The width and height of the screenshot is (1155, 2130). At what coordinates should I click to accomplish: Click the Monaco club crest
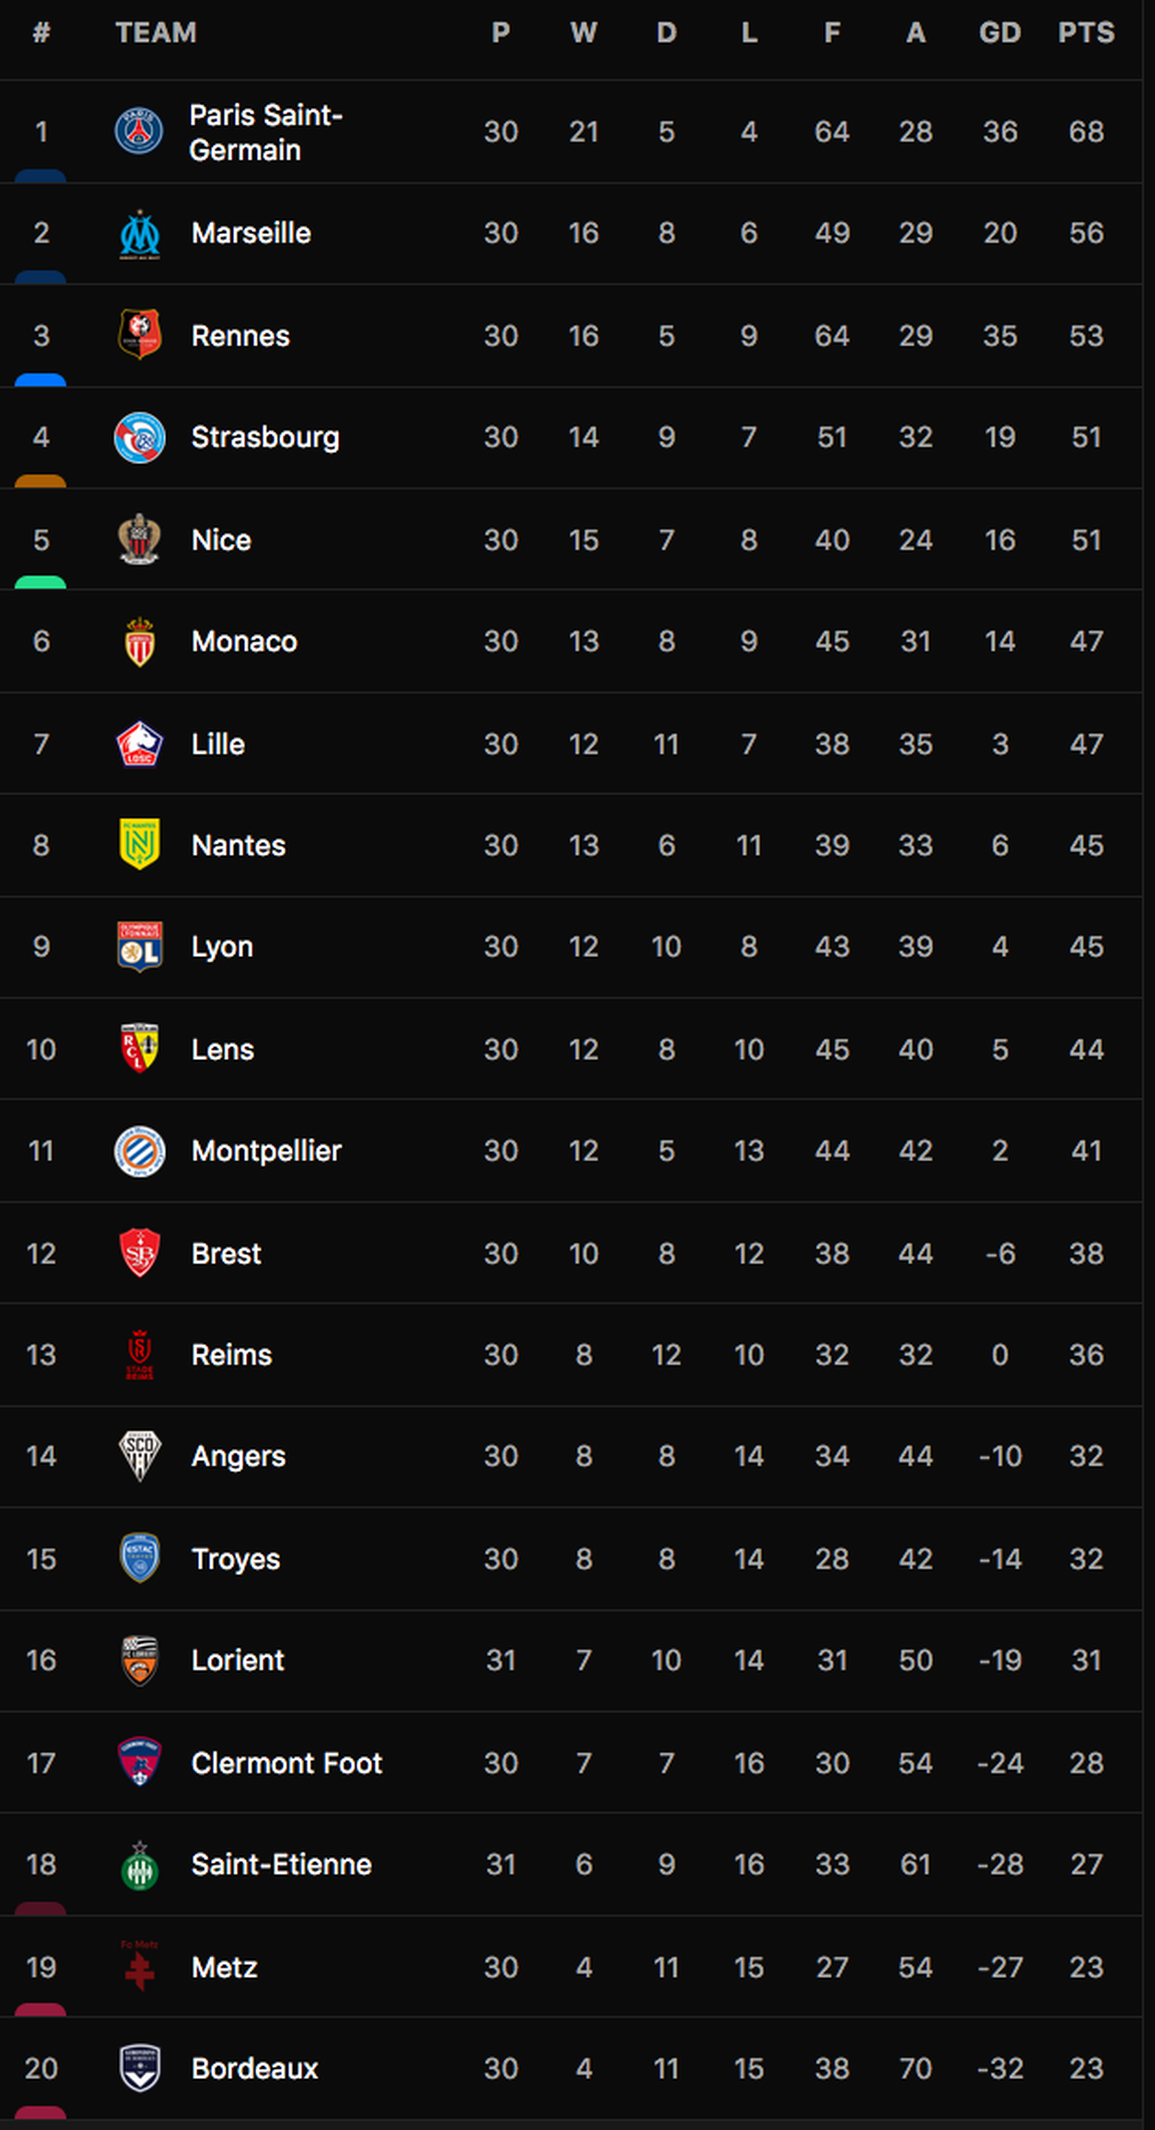pyautogui.click(x=140, y=641)
